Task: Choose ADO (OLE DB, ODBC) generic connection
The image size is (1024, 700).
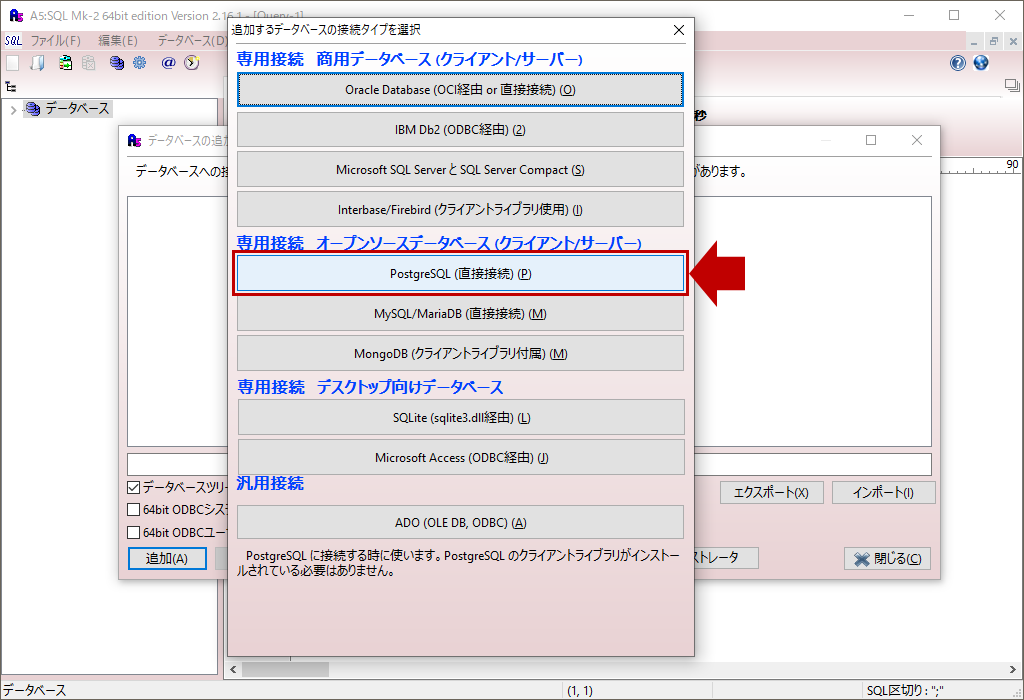Action: coord(460,522)
